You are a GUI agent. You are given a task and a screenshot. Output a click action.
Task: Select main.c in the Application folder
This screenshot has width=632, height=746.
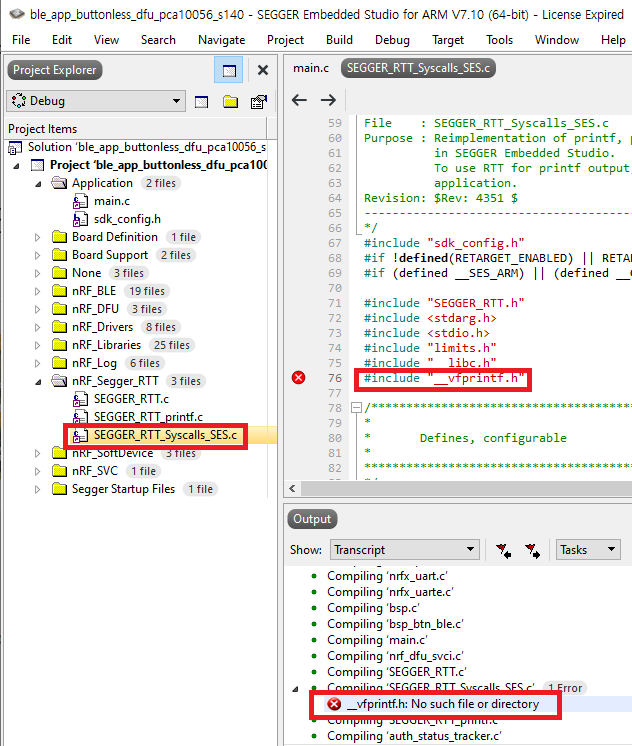tap(112, 201)
